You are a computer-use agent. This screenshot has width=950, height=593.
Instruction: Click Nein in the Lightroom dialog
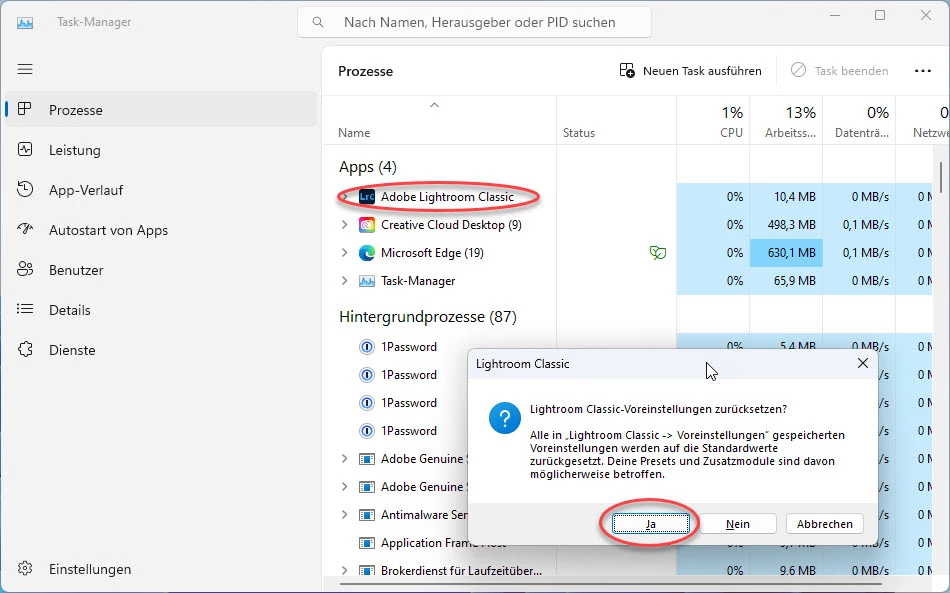737,524
